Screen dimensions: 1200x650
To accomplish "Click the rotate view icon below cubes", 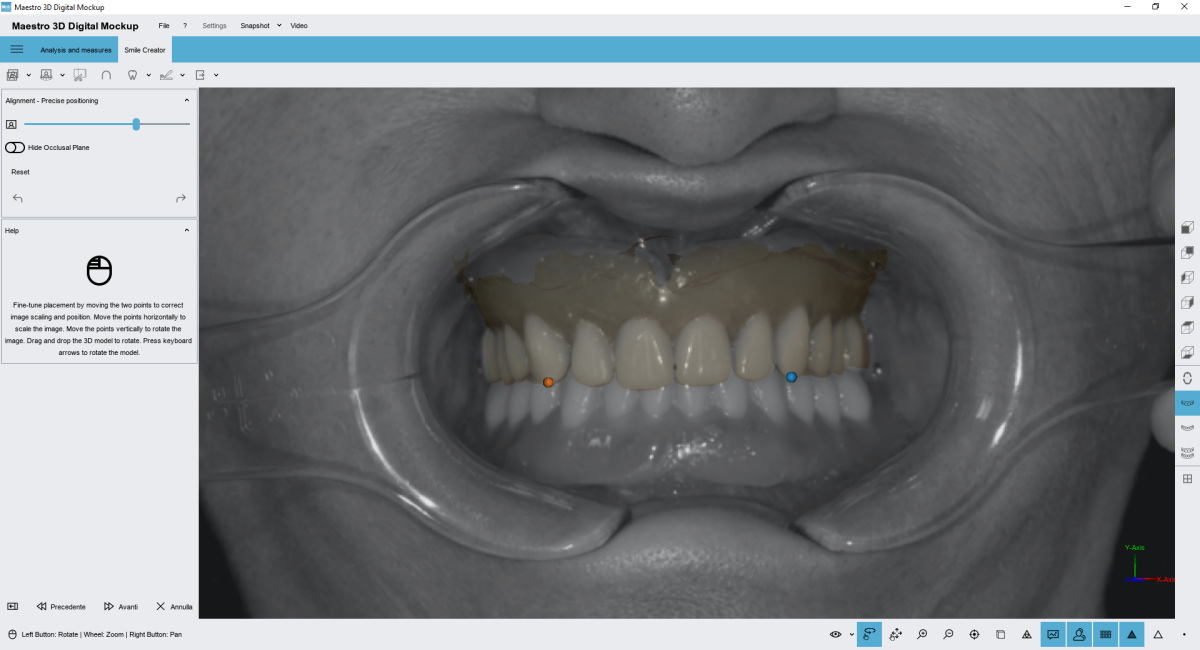I will coord(1187,378).
